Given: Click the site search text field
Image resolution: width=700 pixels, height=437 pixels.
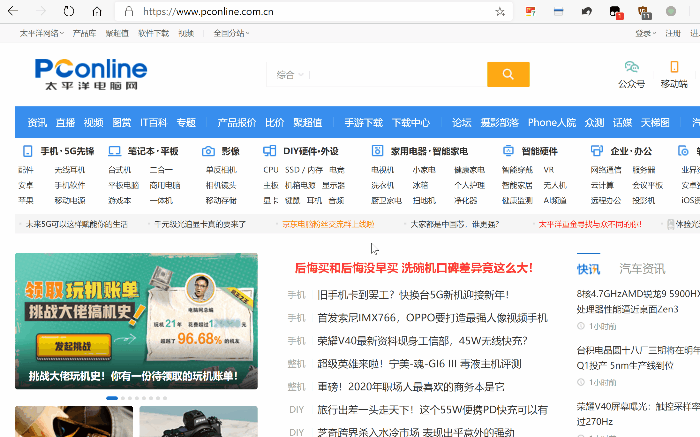Looking at the screenshot, I should pyautogui.click(x=397, y=75).
